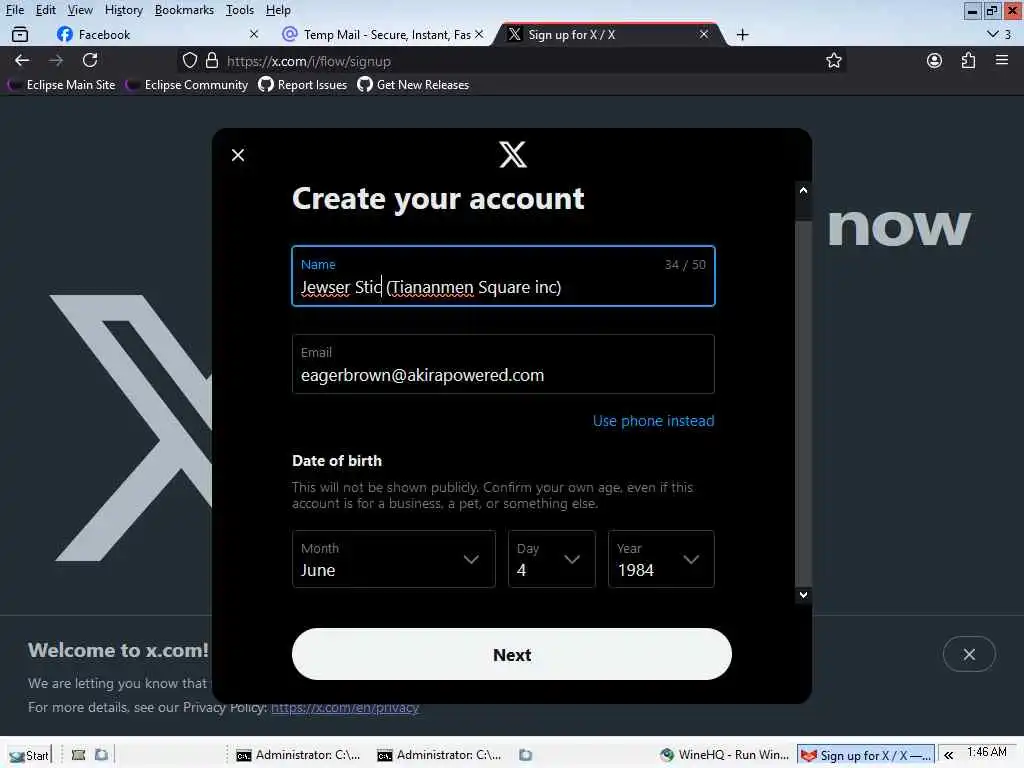The image size is (1024, 768).
Task: Open a new tab with plus button
Action: (x=743, y=35)
